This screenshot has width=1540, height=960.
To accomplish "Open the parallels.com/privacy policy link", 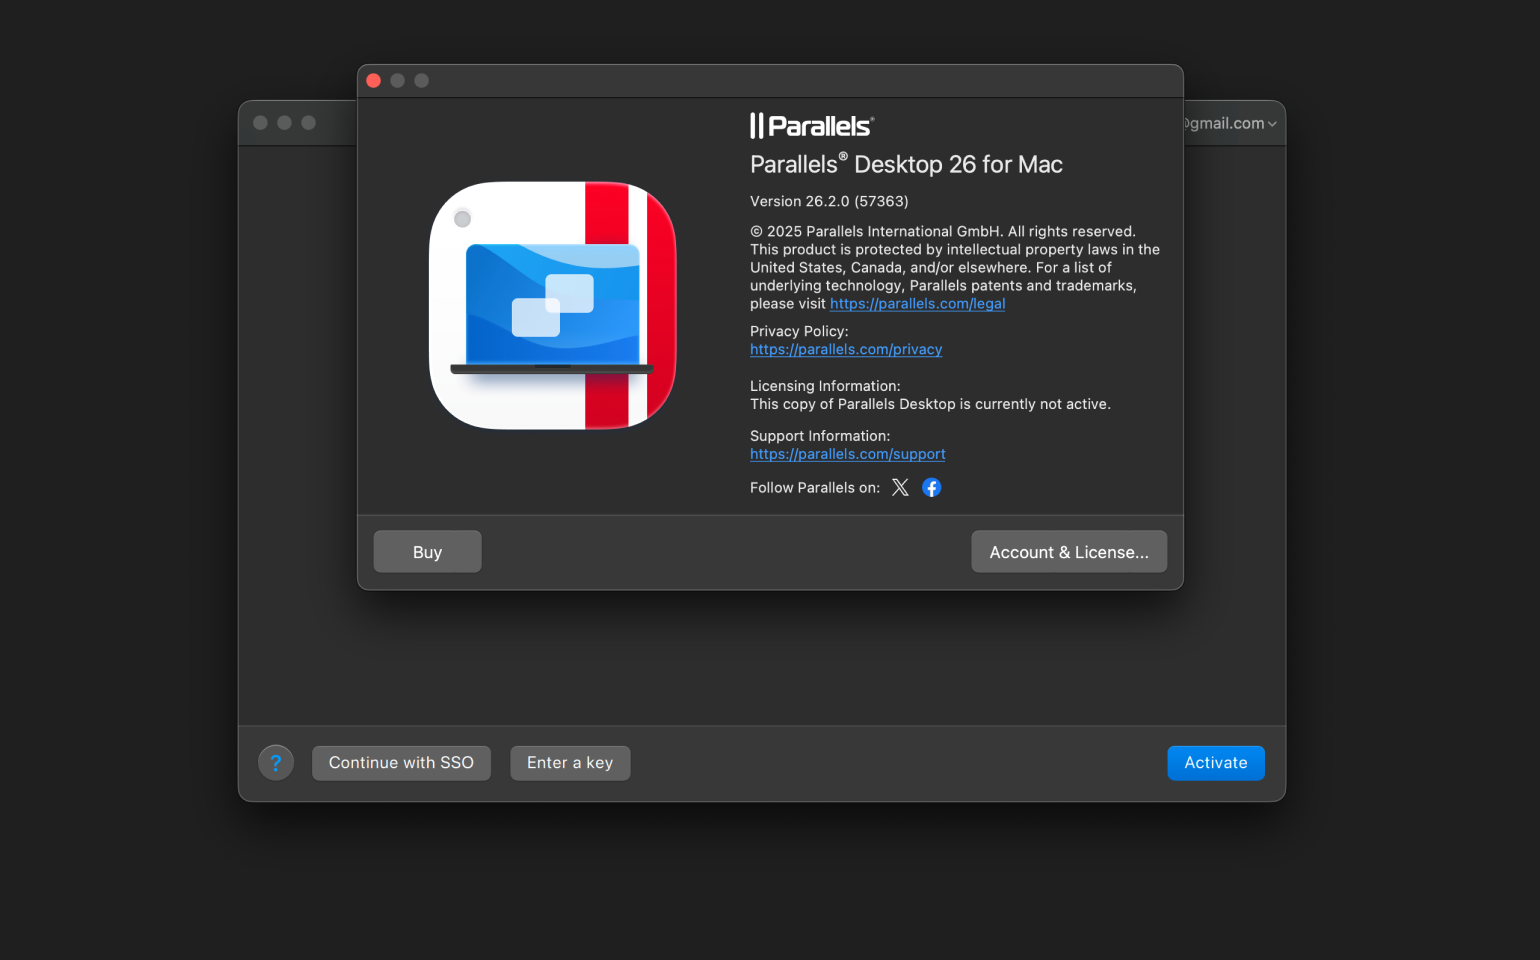I will click(x=846, y=350).
